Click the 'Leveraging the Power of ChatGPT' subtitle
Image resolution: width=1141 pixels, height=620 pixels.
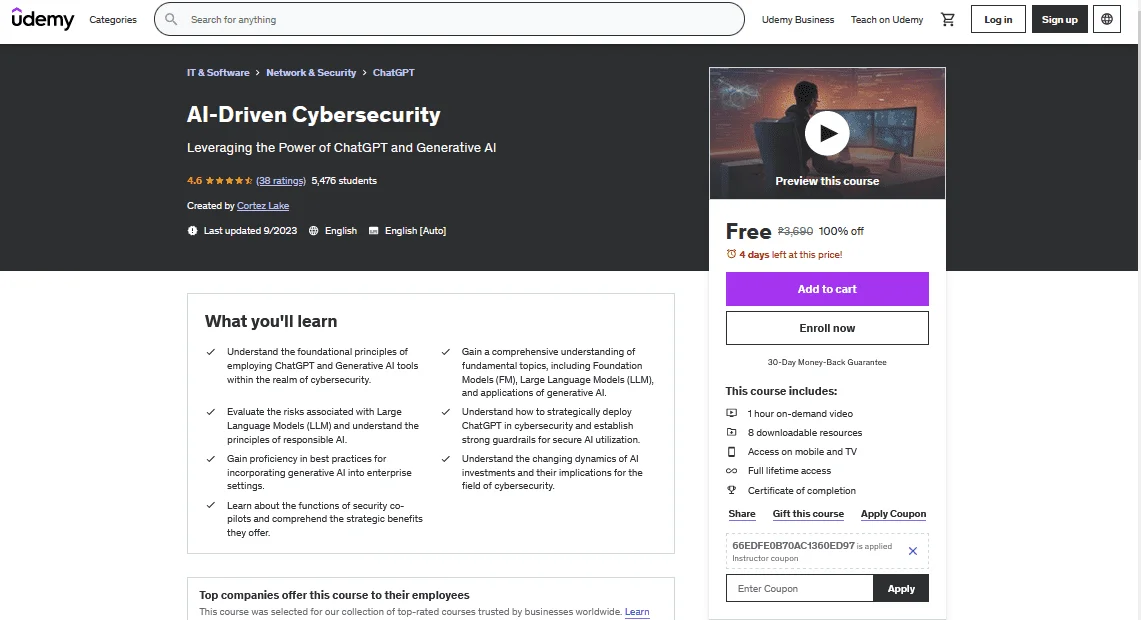pyautogui.click(x=341, y=148)
